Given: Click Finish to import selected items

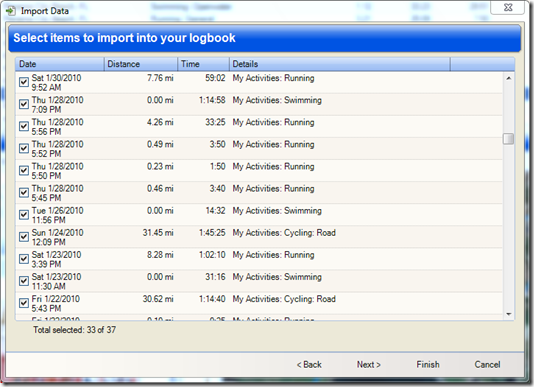Looking at the screenshot, I should click(x=428, y=365).
